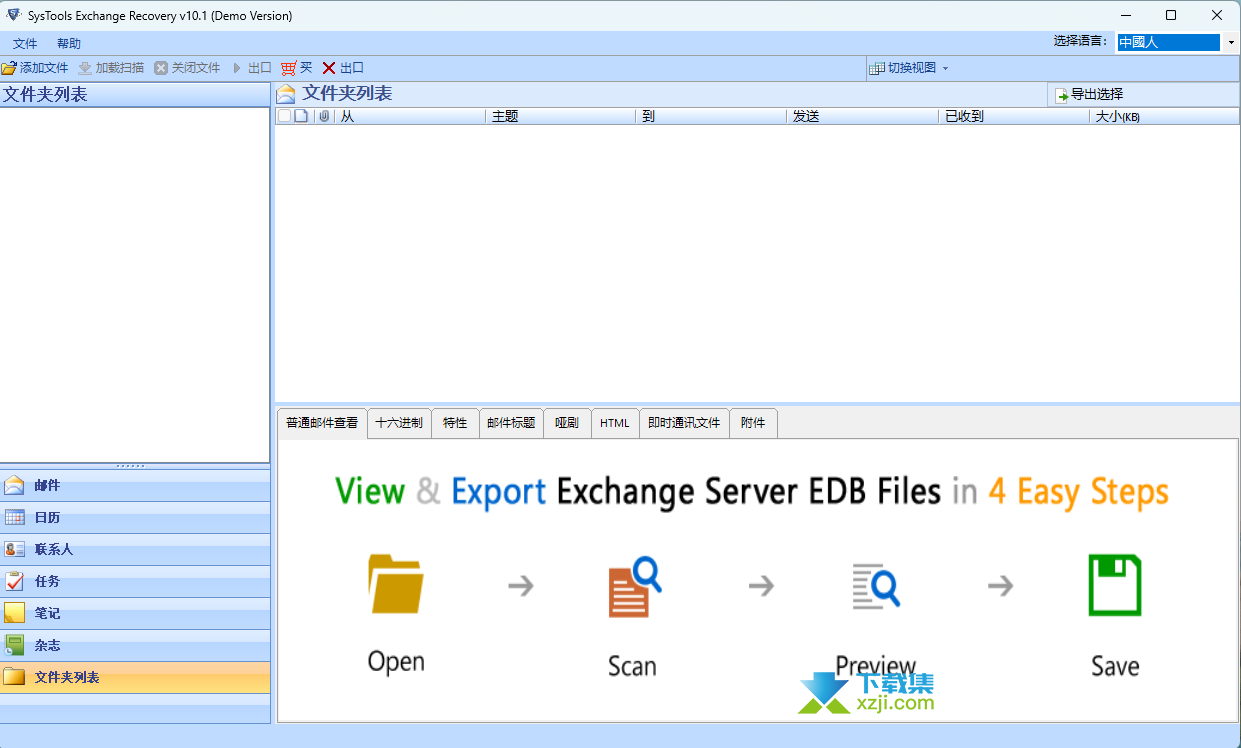1241x748 pixels.
Task: Click the document type column header icon
Action: (x=301, y=116)
